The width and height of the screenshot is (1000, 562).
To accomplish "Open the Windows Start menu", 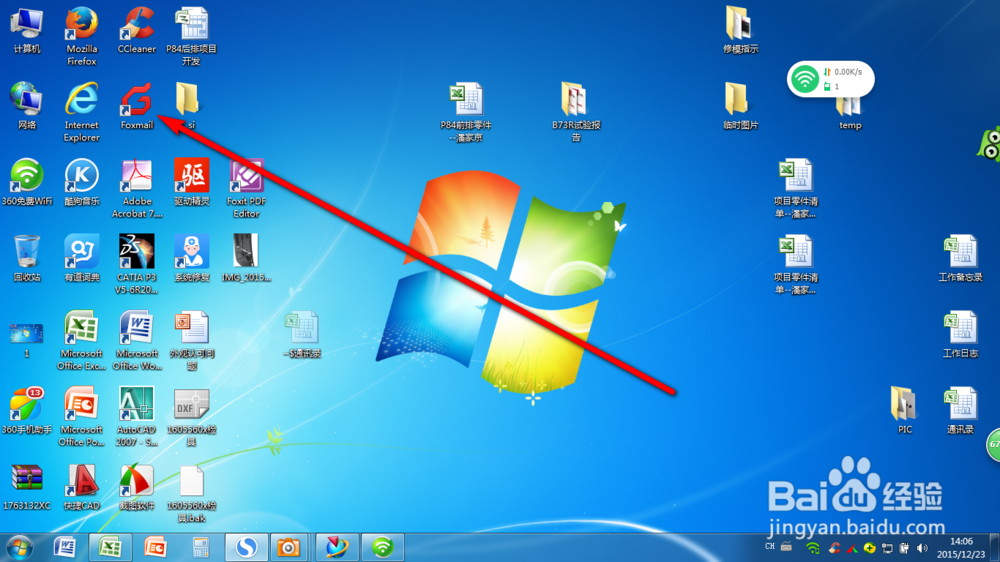I will click(20, 548).
